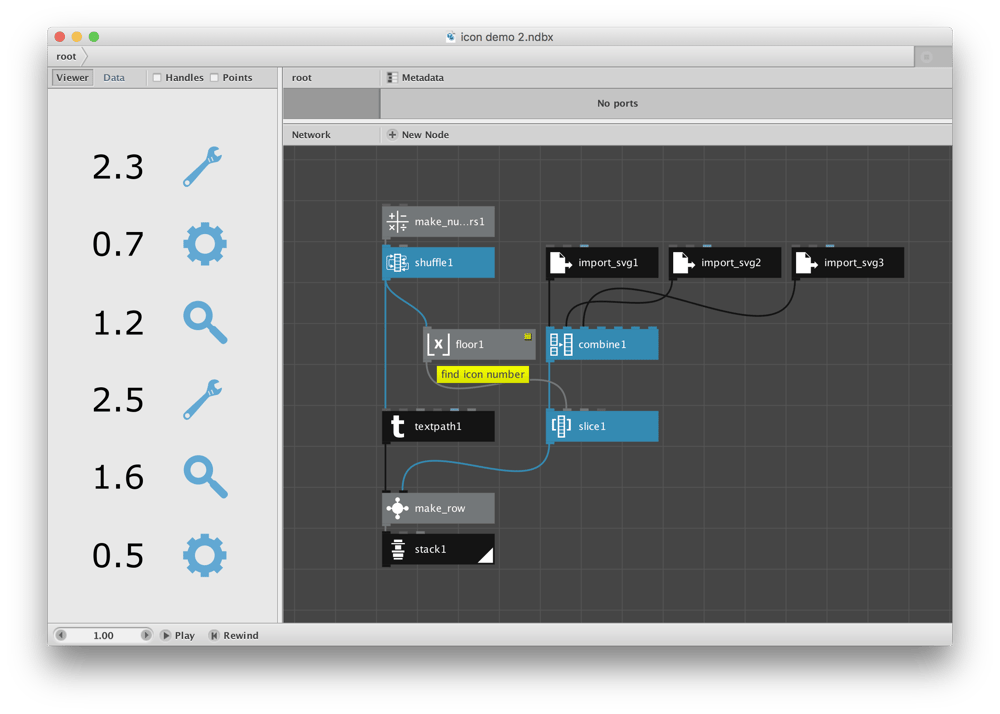Click the slice1 node label
This screenshot has height=714, width=1000.
pyautogui.click(x=592, y=426)
